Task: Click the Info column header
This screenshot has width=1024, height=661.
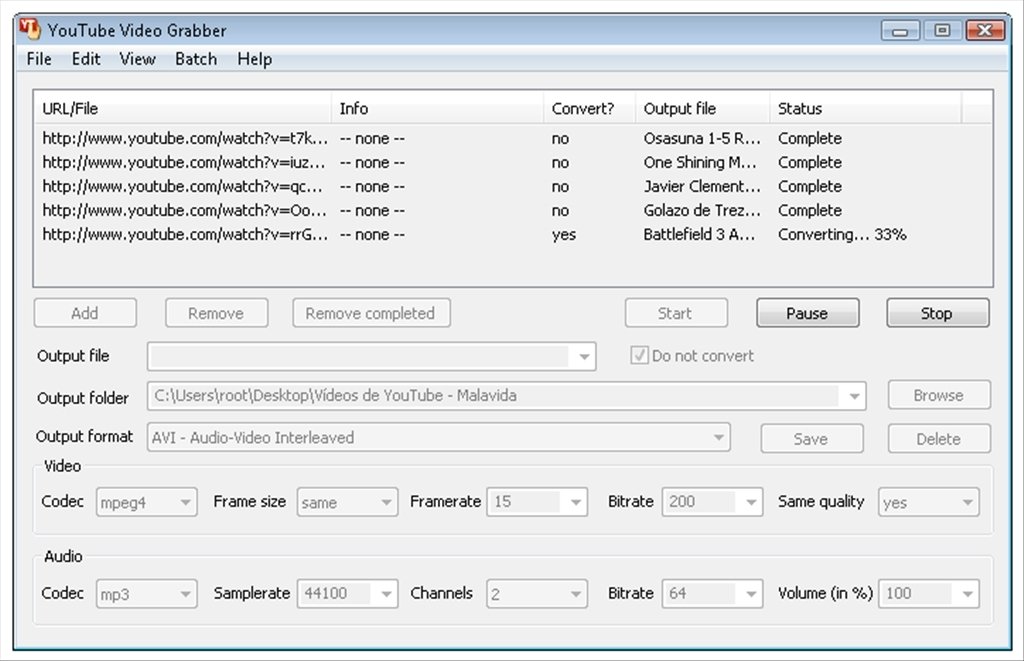Action: 438,108
